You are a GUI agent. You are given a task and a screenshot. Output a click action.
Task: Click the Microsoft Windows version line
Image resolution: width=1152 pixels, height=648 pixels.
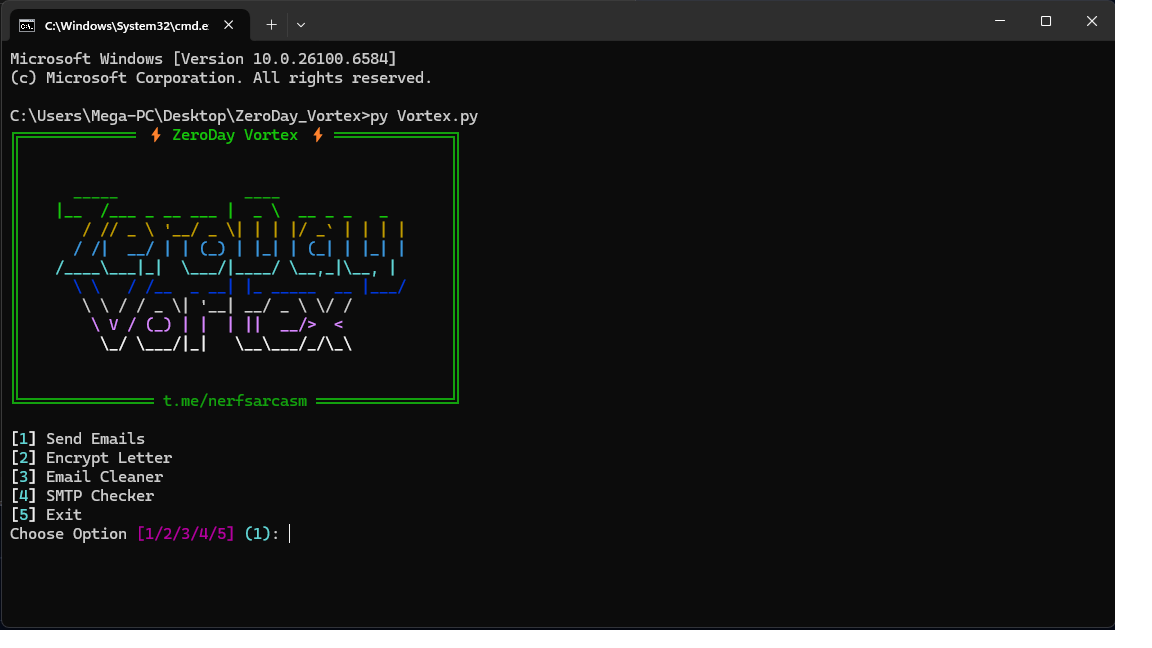(x=204, y=59)
